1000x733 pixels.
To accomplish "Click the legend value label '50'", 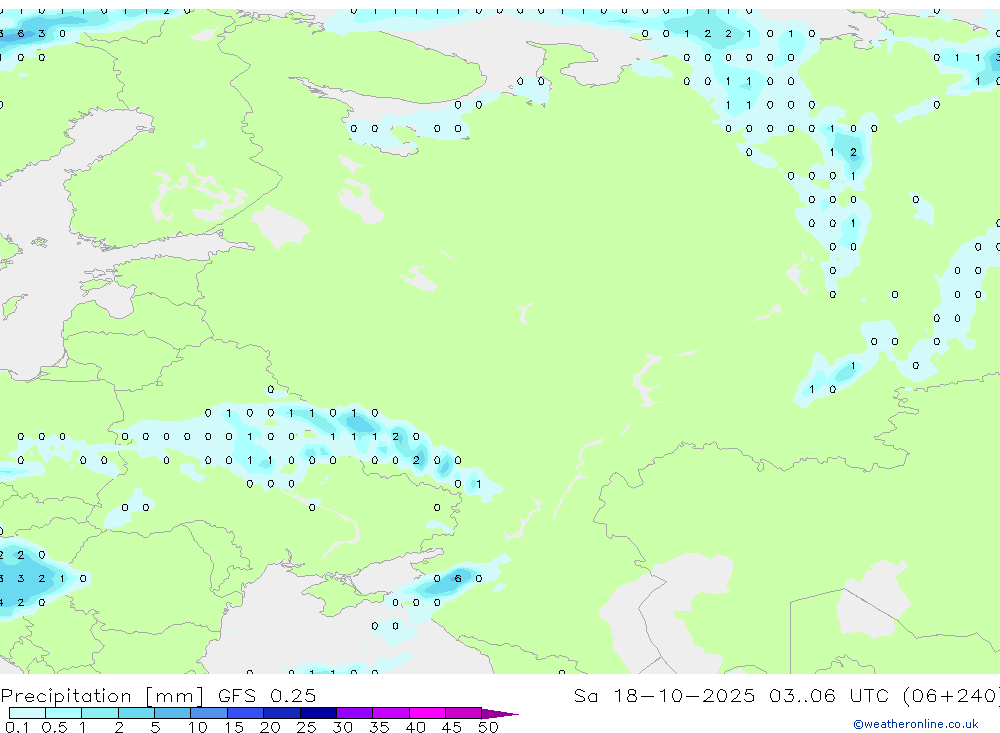I will click(x=488, y=727).
